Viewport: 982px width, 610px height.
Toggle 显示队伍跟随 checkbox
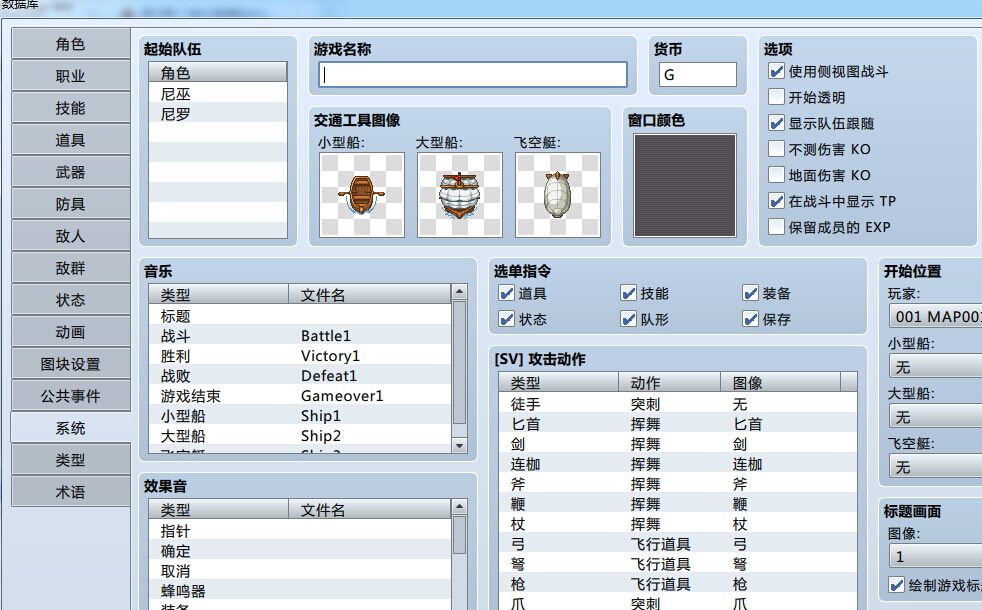coord(776,123)
